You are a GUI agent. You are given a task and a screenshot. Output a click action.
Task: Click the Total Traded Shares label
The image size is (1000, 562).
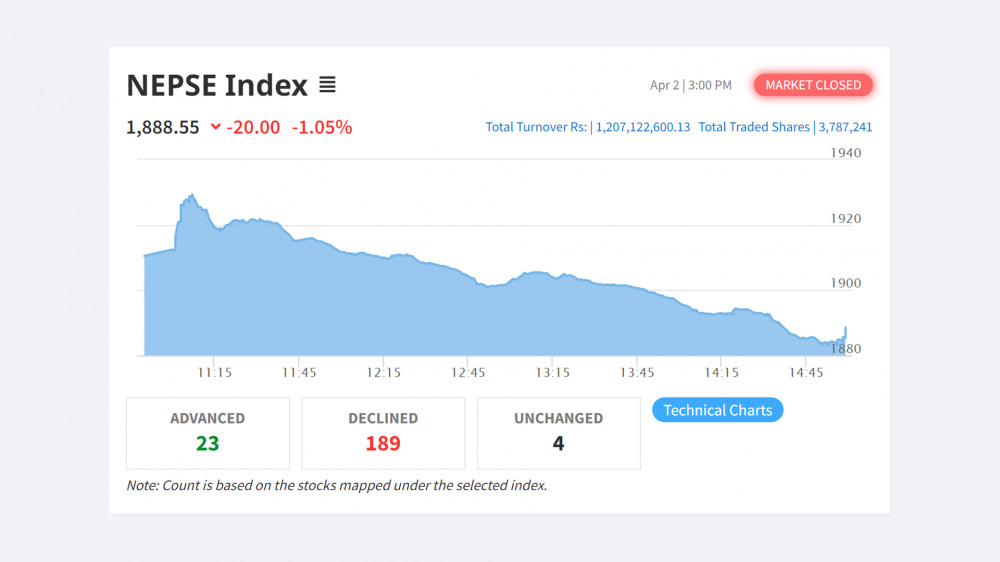point(755,127)
